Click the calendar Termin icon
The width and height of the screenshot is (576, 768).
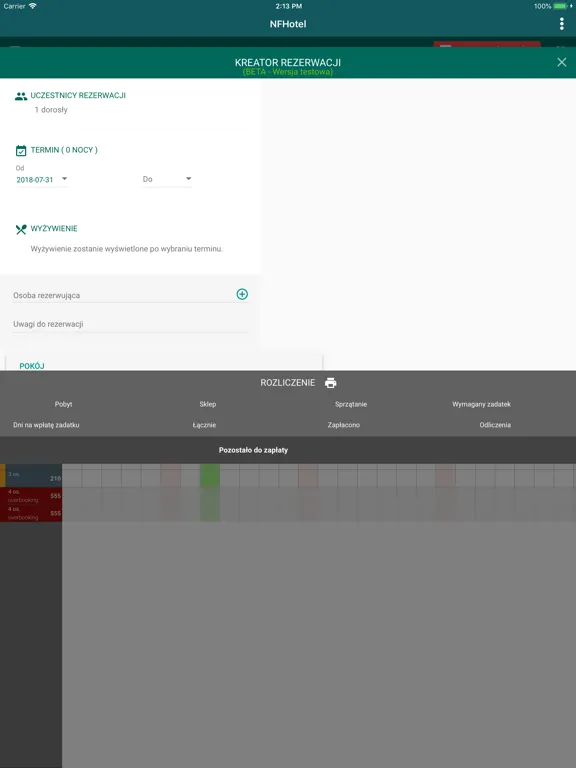coord(21,150)
